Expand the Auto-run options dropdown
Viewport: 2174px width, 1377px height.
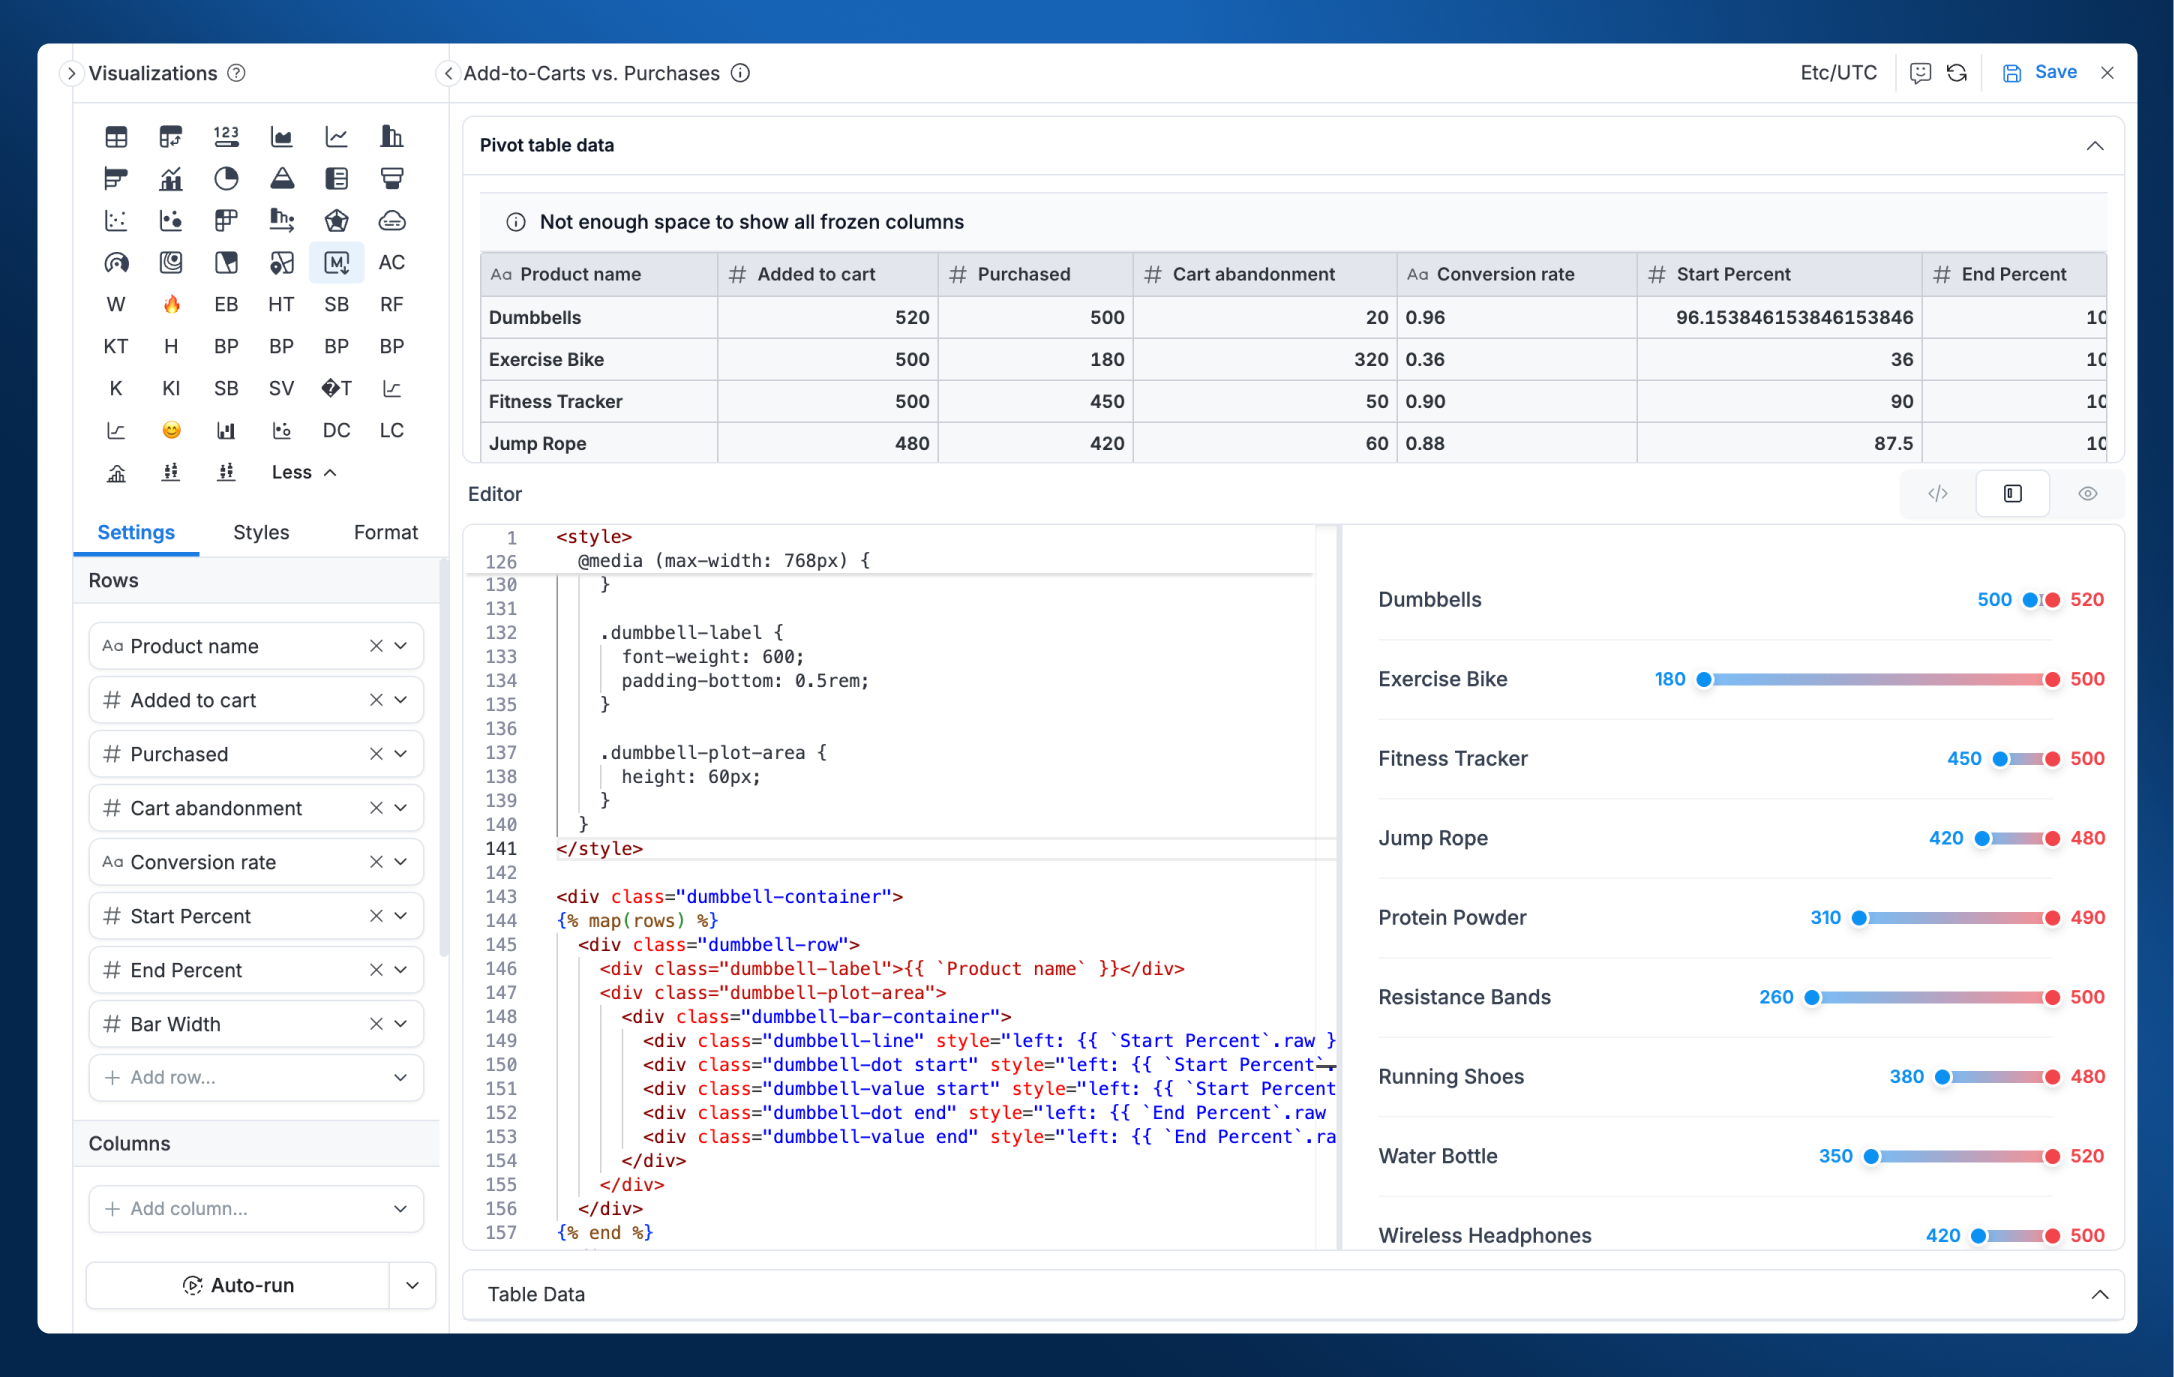click(411, 1285)
